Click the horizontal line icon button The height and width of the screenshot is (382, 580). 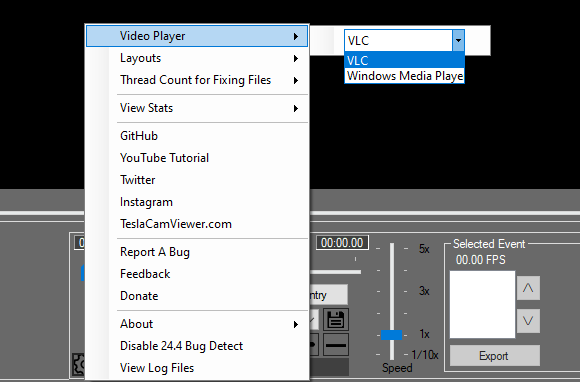336,345
